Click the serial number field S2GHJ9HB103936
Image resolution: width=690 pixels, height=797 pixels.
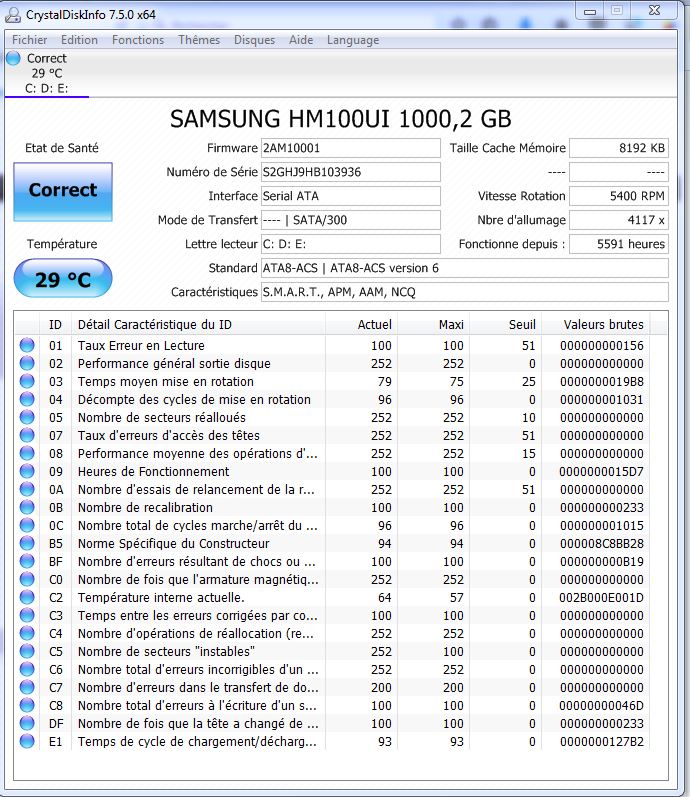(350, 172)
